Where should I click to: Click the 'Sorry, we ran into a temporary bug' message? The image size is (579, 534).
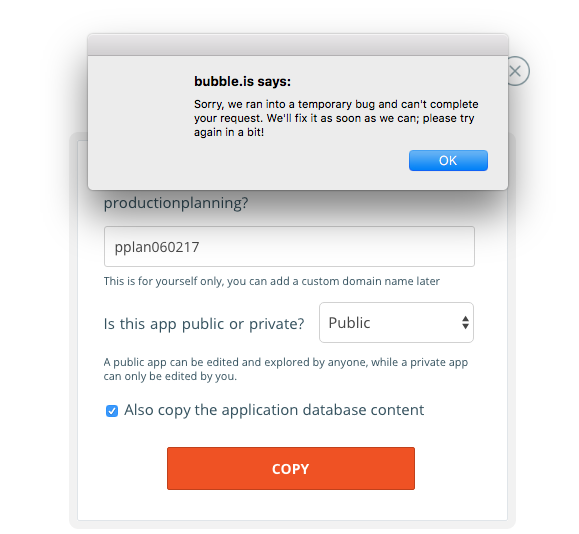click(x=336, y=118)
